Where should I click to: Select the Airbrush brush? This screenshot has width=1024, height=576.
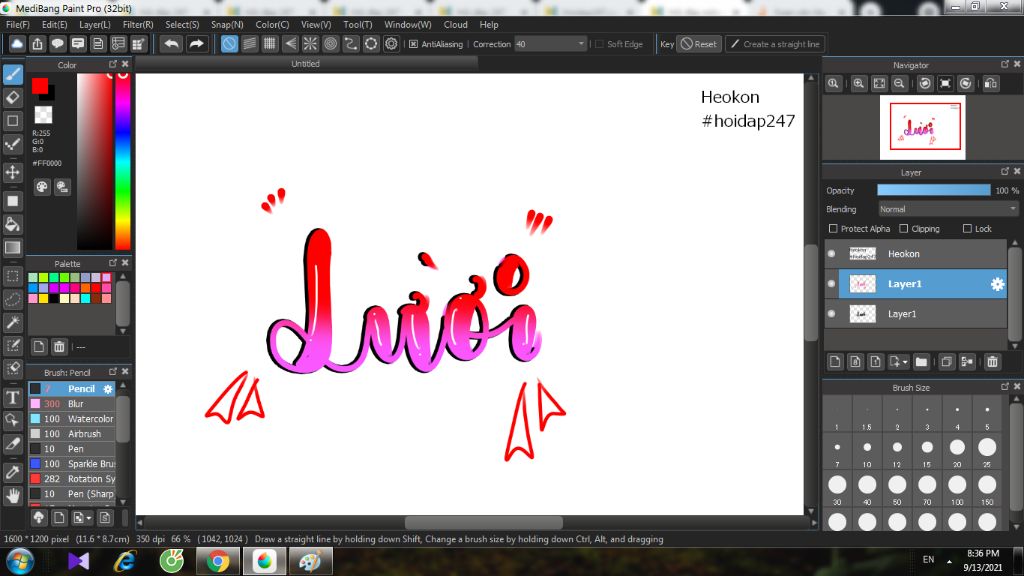72,434
